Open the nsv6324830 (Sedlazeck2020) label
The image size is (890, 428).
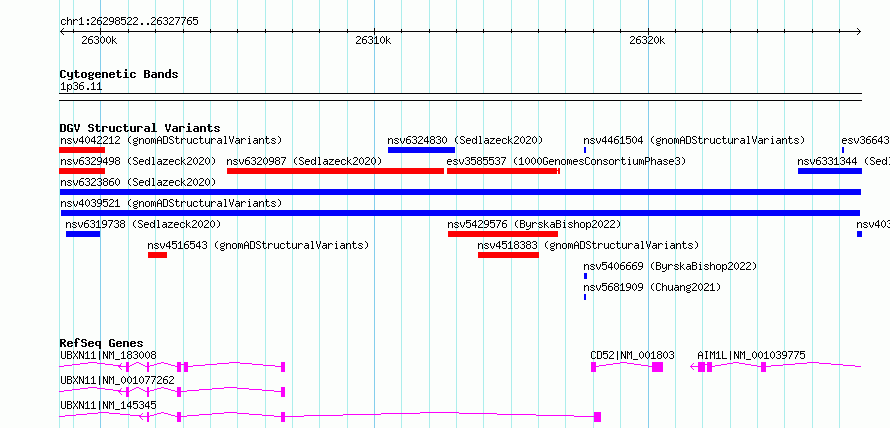[465, 140]
